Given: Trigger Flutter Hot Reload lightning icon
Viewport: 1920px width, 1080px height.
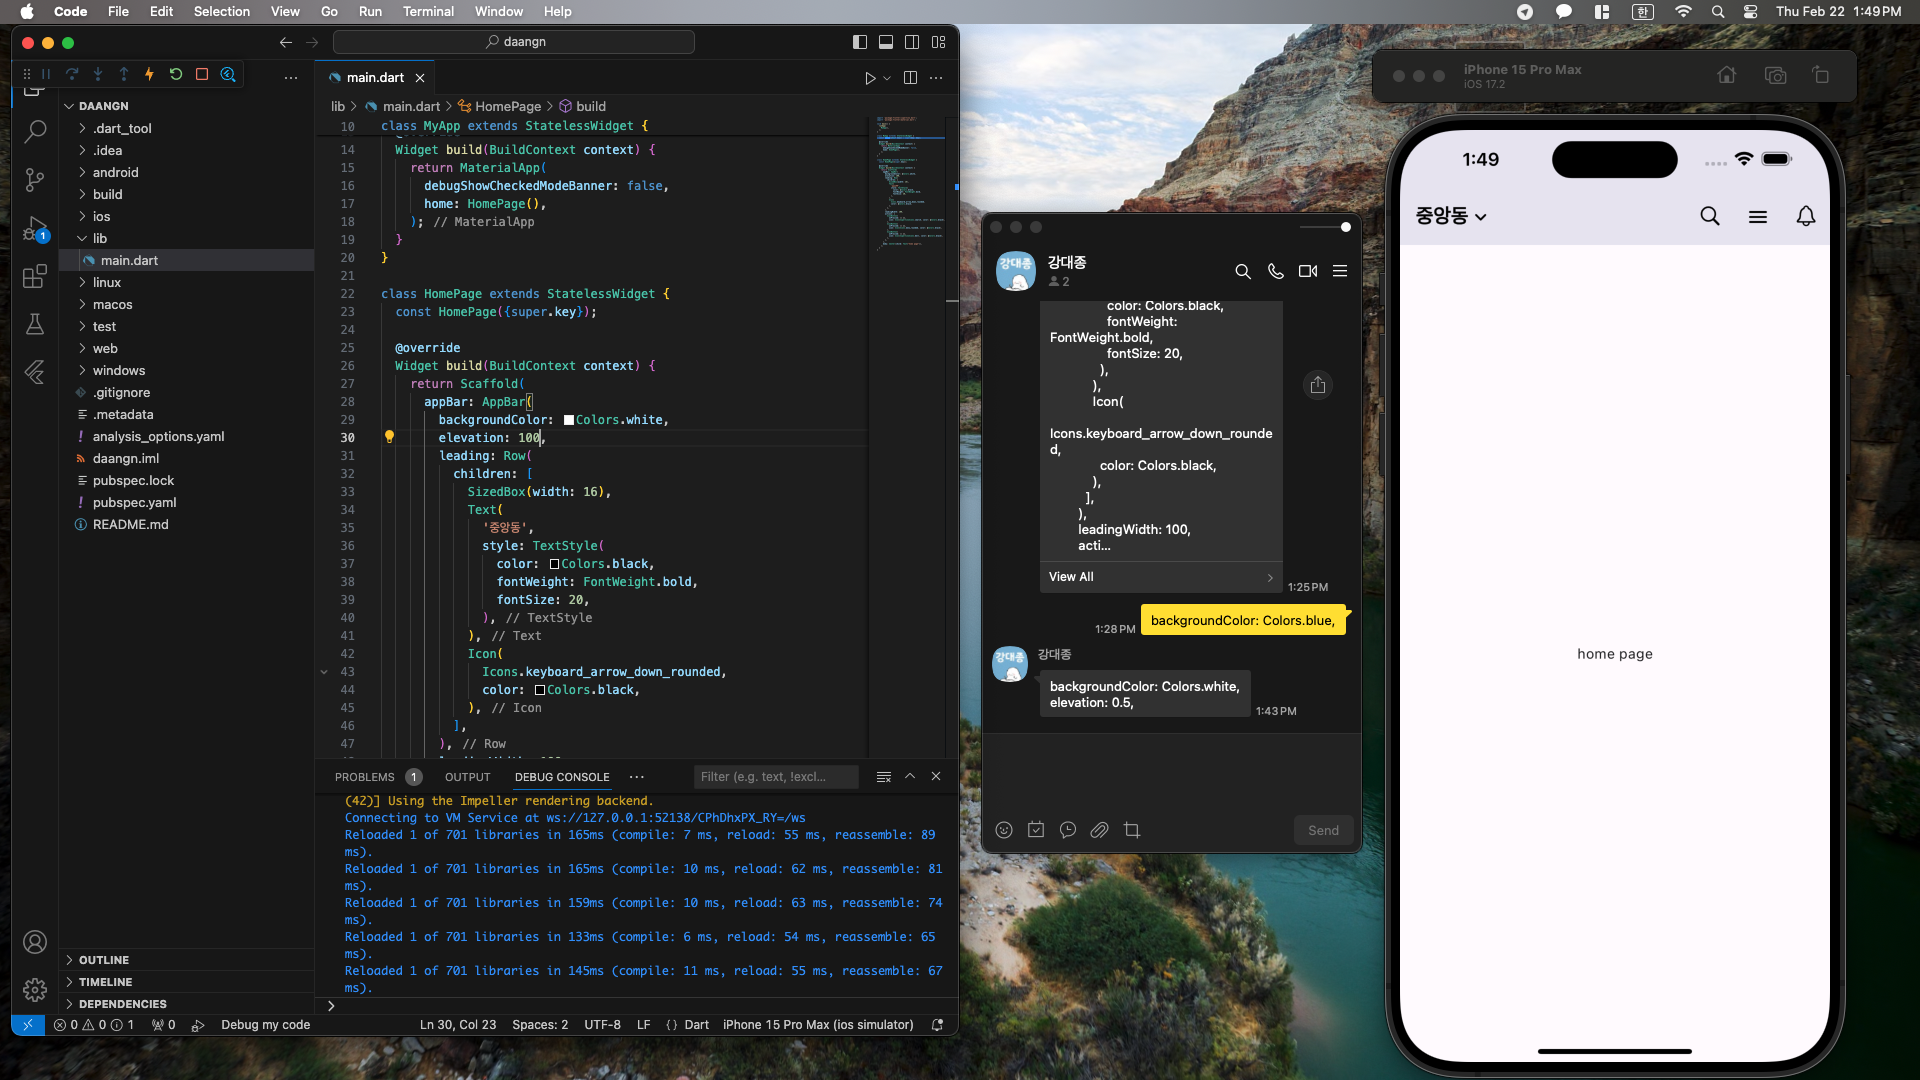Looking at the screenshot, I should click(150, 74).
